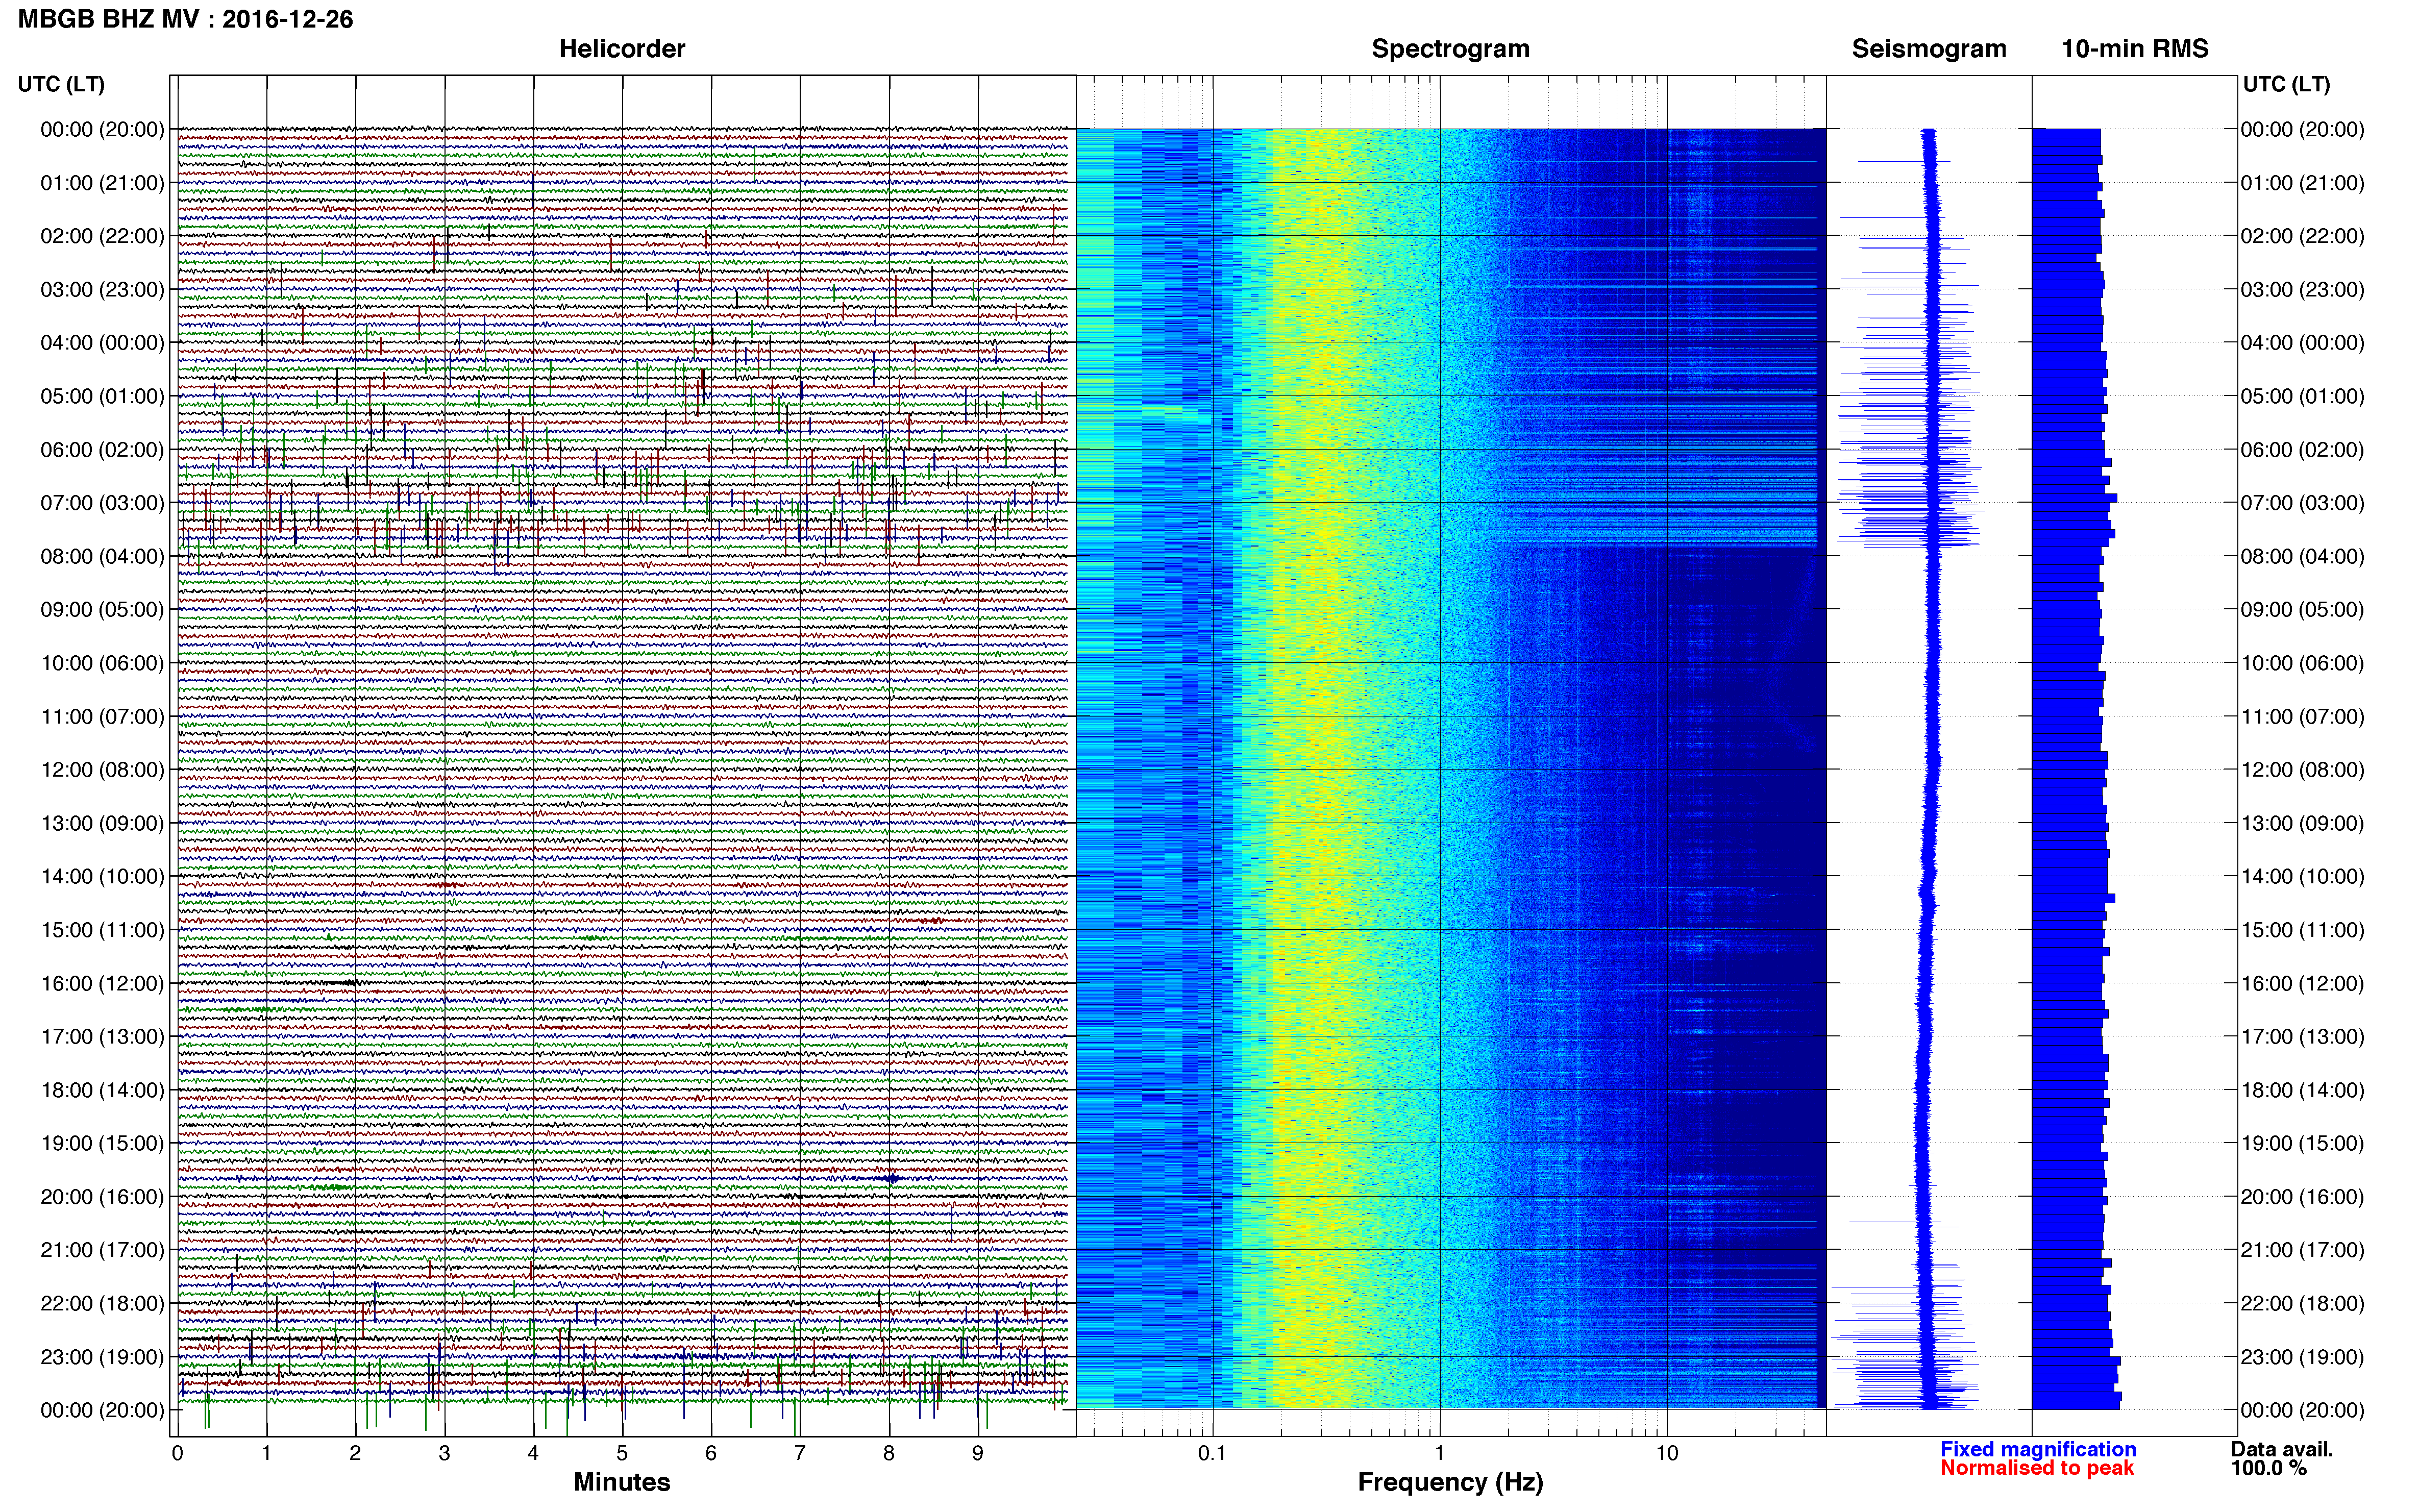Click left time label 04:00 (00:00)

[x=102, y=343]
